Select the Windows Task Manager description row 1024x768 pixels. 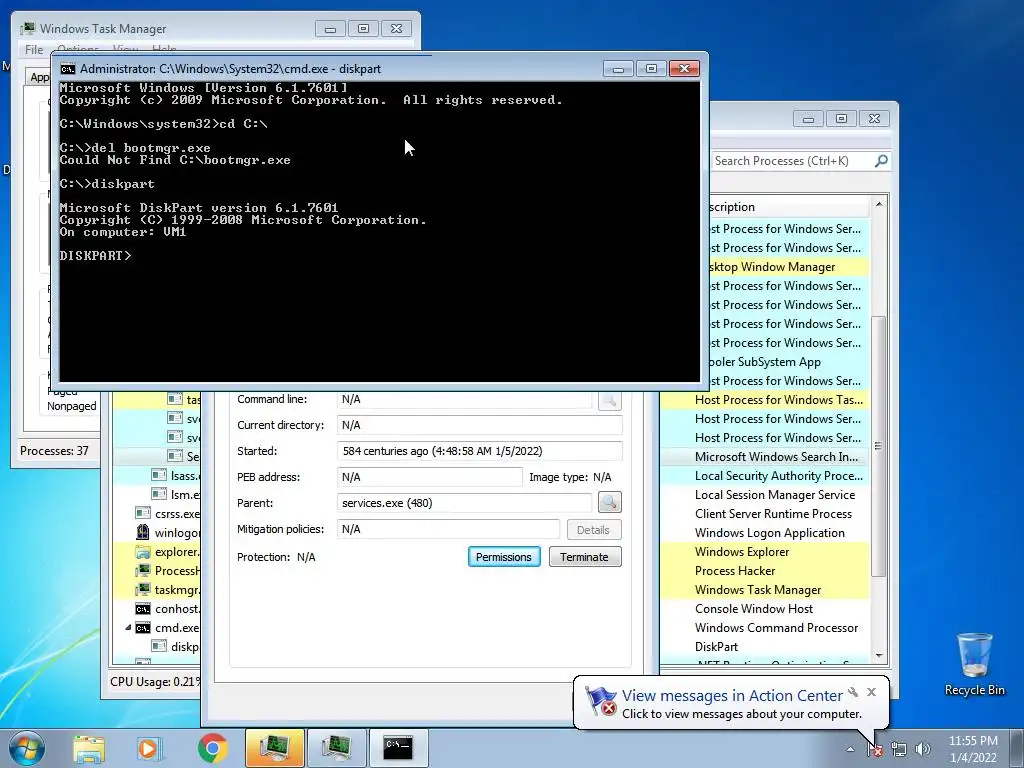pos(765,589)
